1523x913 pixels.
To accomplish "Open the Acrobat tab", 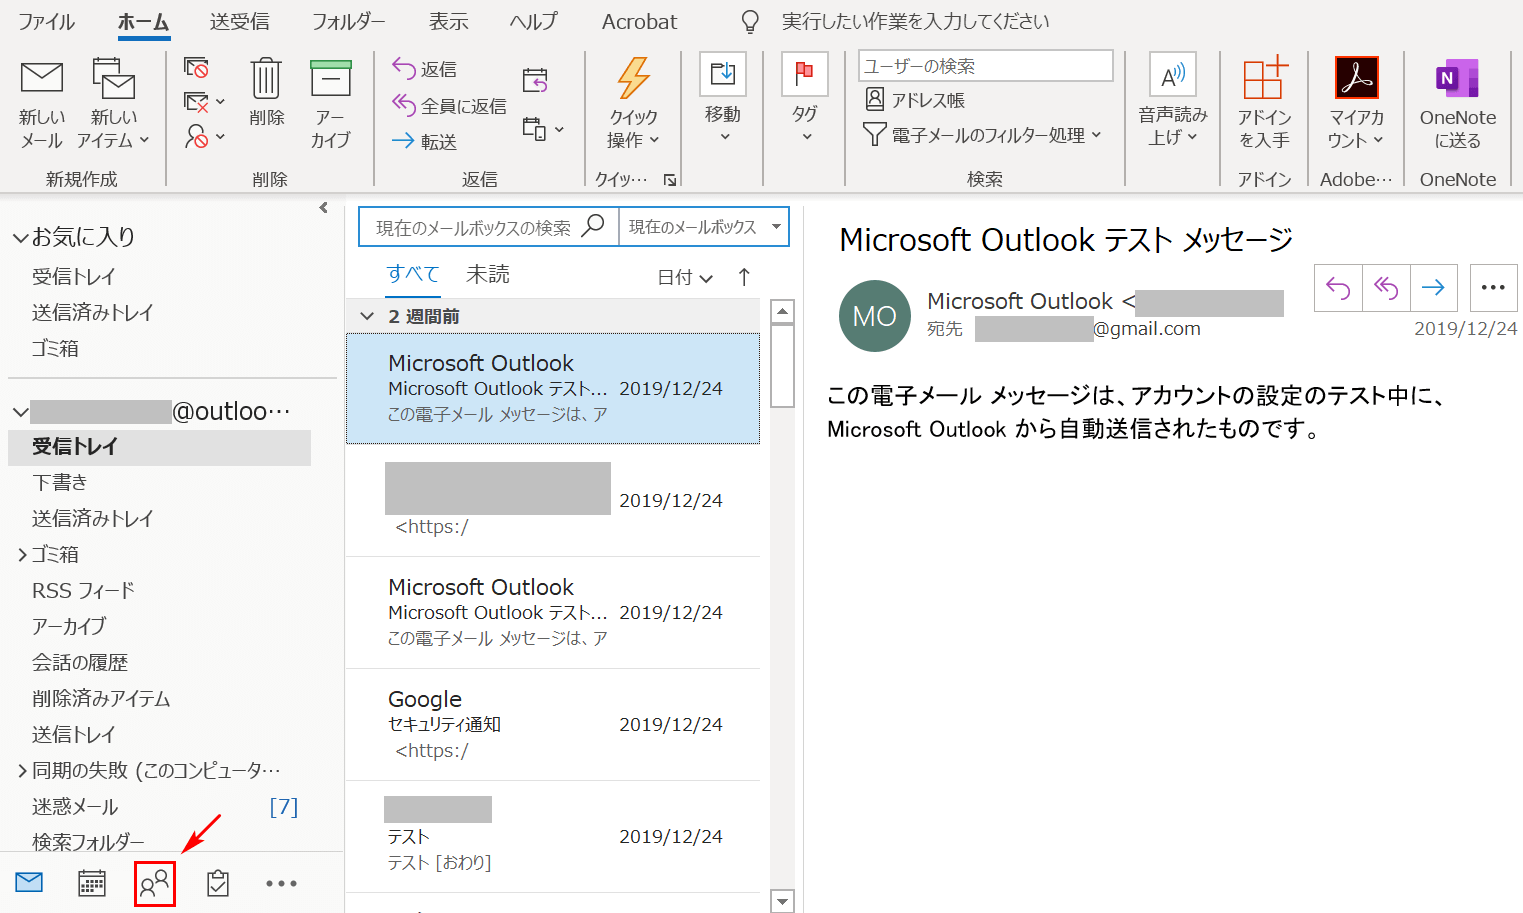I will point(639,21).
